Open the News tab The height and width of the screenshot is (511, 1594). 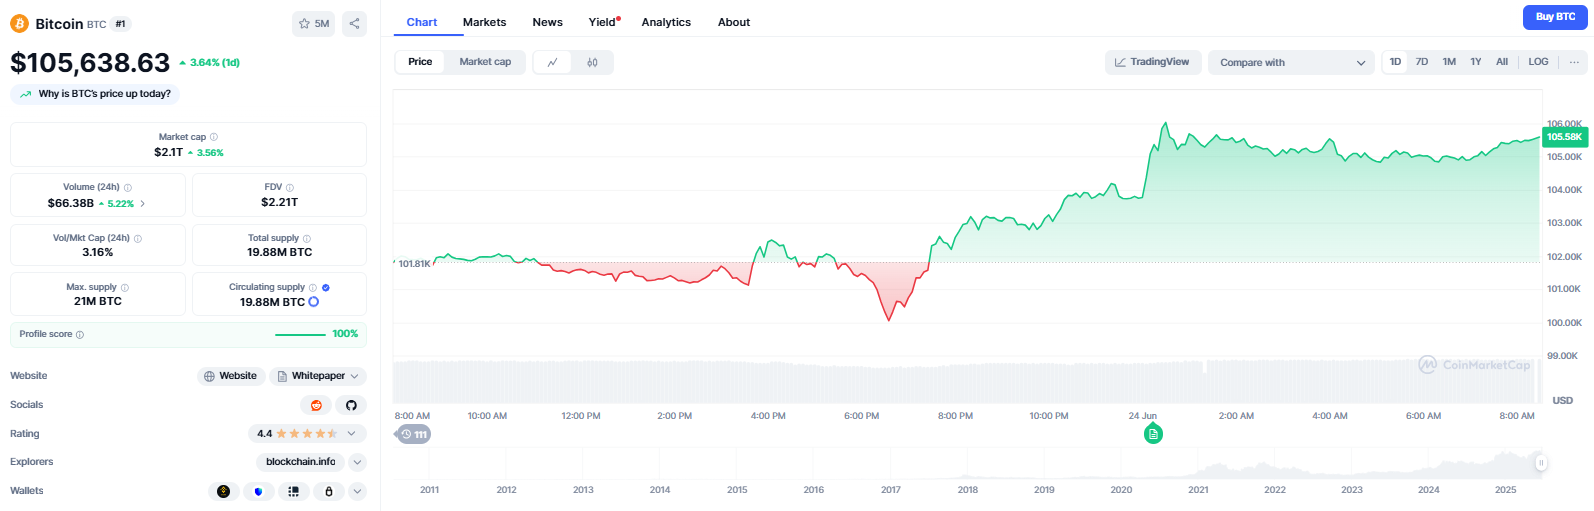click(x=547, y=22)
